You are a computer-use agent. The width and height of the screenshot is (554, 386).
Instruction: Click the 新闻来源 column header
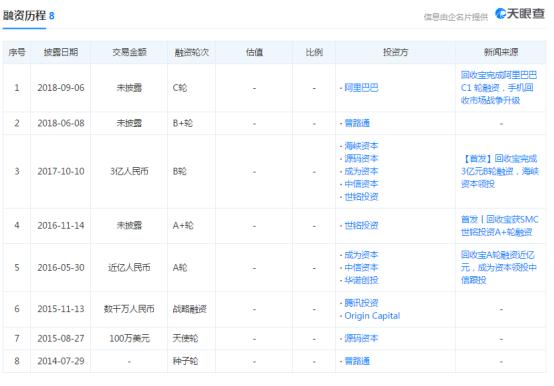tap(501, 52)
